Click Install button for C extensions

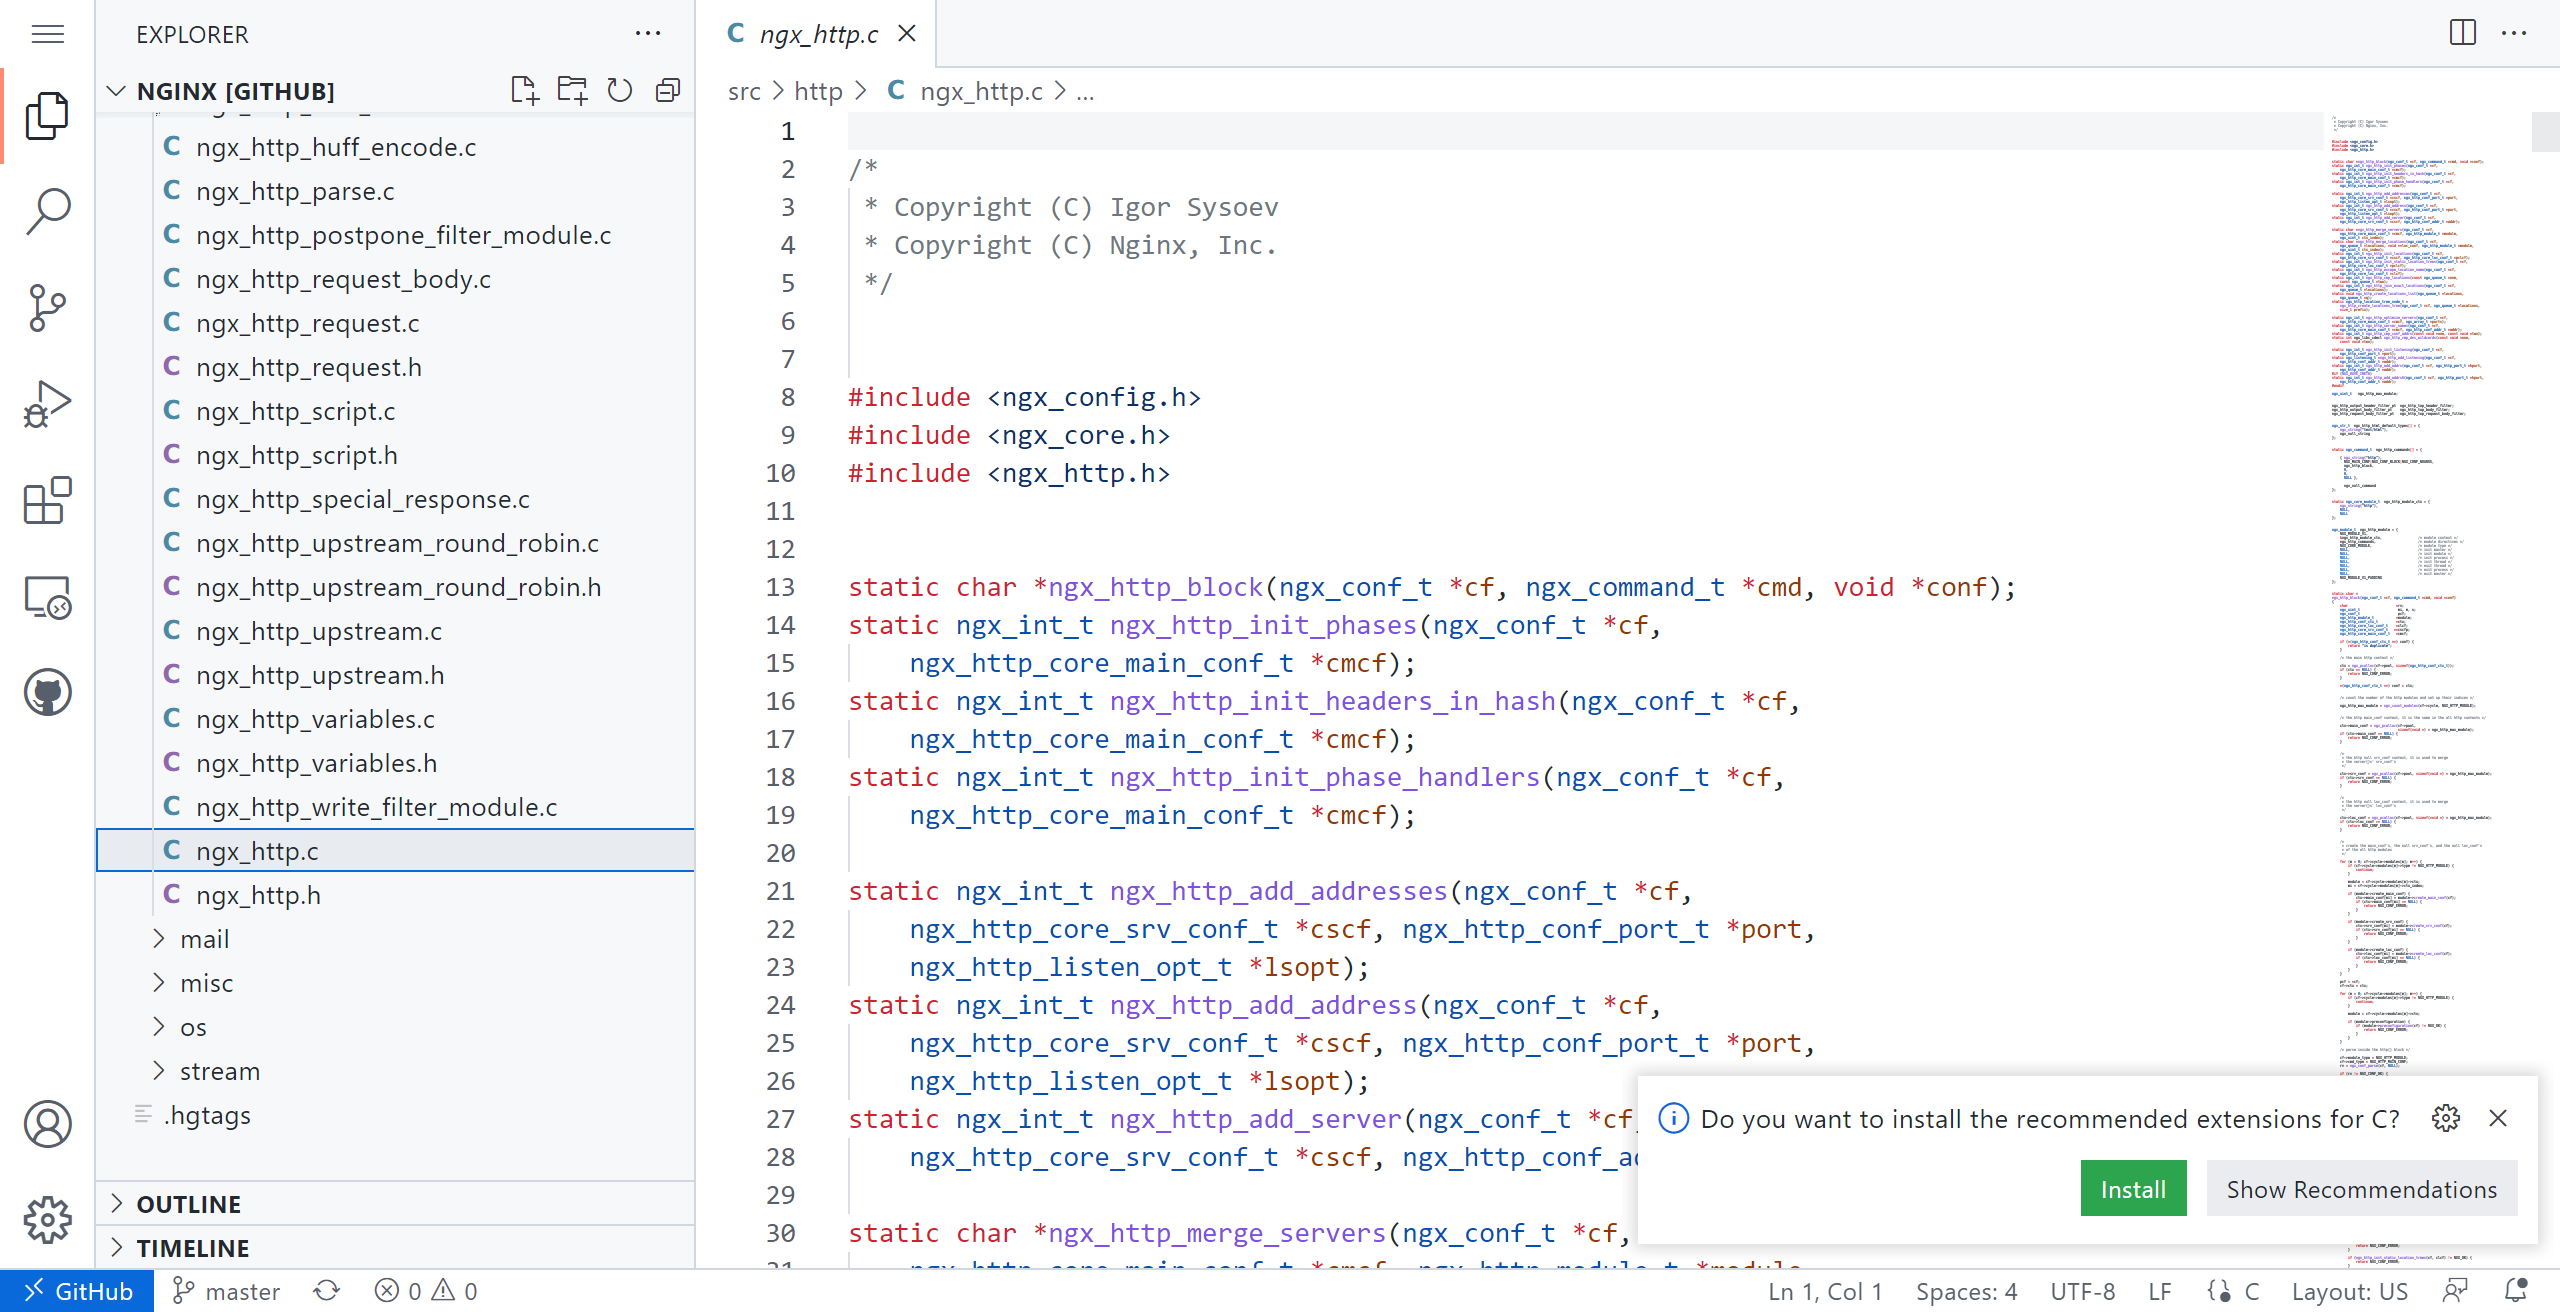click(2135, 1188)
